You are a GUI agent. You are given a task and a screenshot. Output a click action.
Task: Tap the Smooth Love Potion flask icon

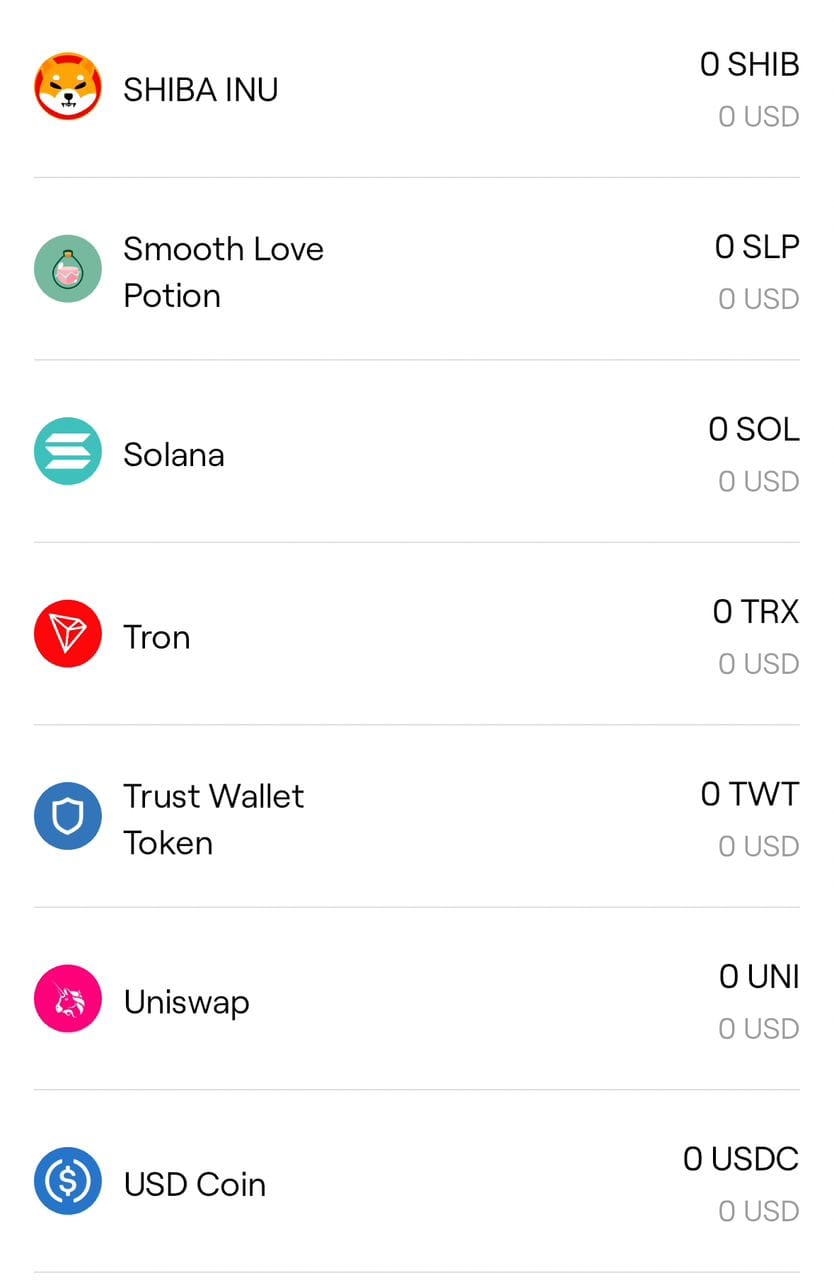tap(68, 269)
